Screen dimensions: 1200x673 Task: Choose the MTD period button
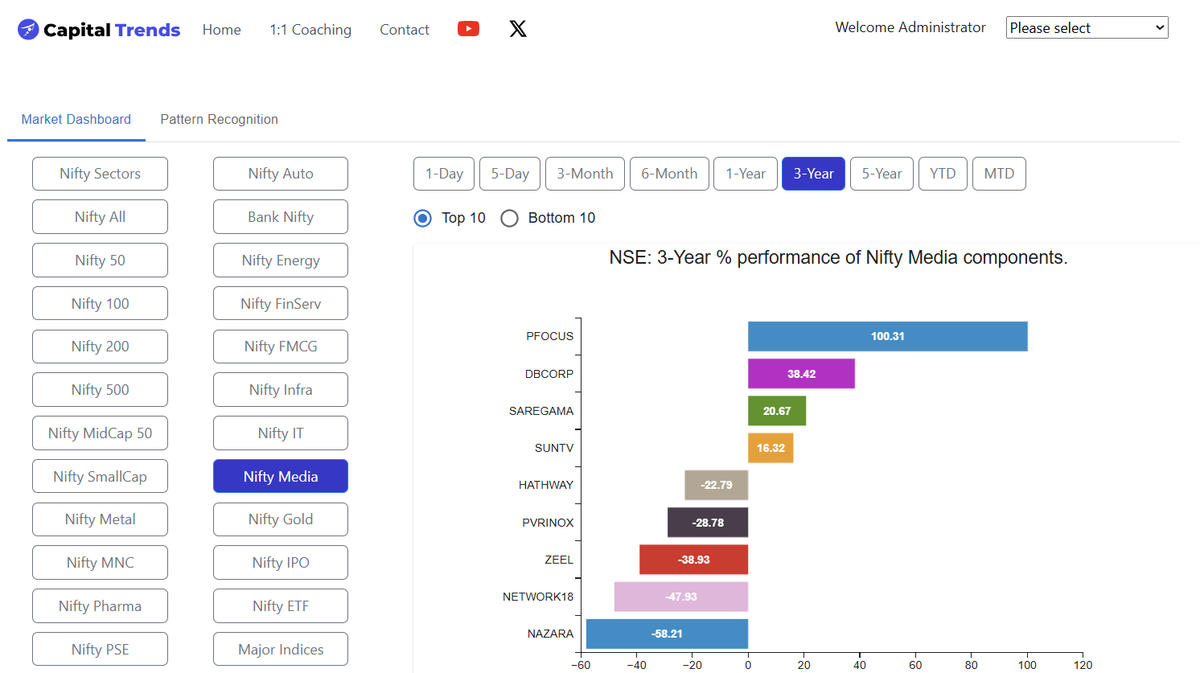click(999, 174)
